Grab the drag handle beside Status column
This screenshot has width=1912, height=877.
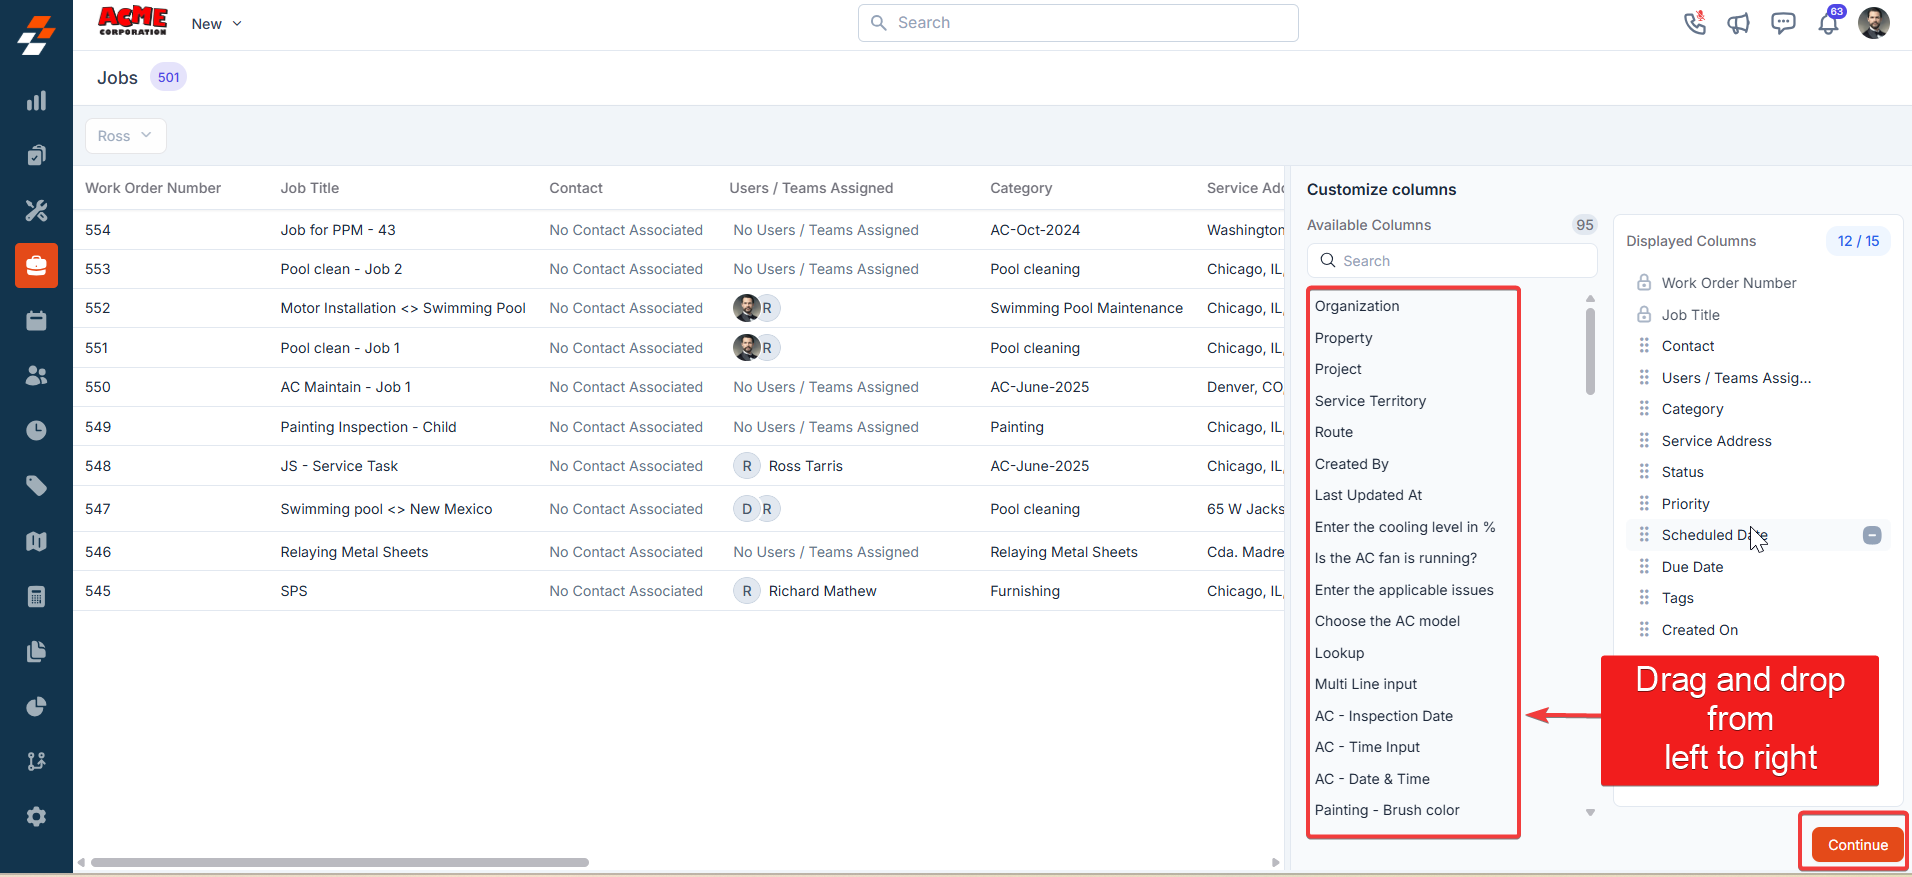pyautogui.click(x=1644, y=472)
